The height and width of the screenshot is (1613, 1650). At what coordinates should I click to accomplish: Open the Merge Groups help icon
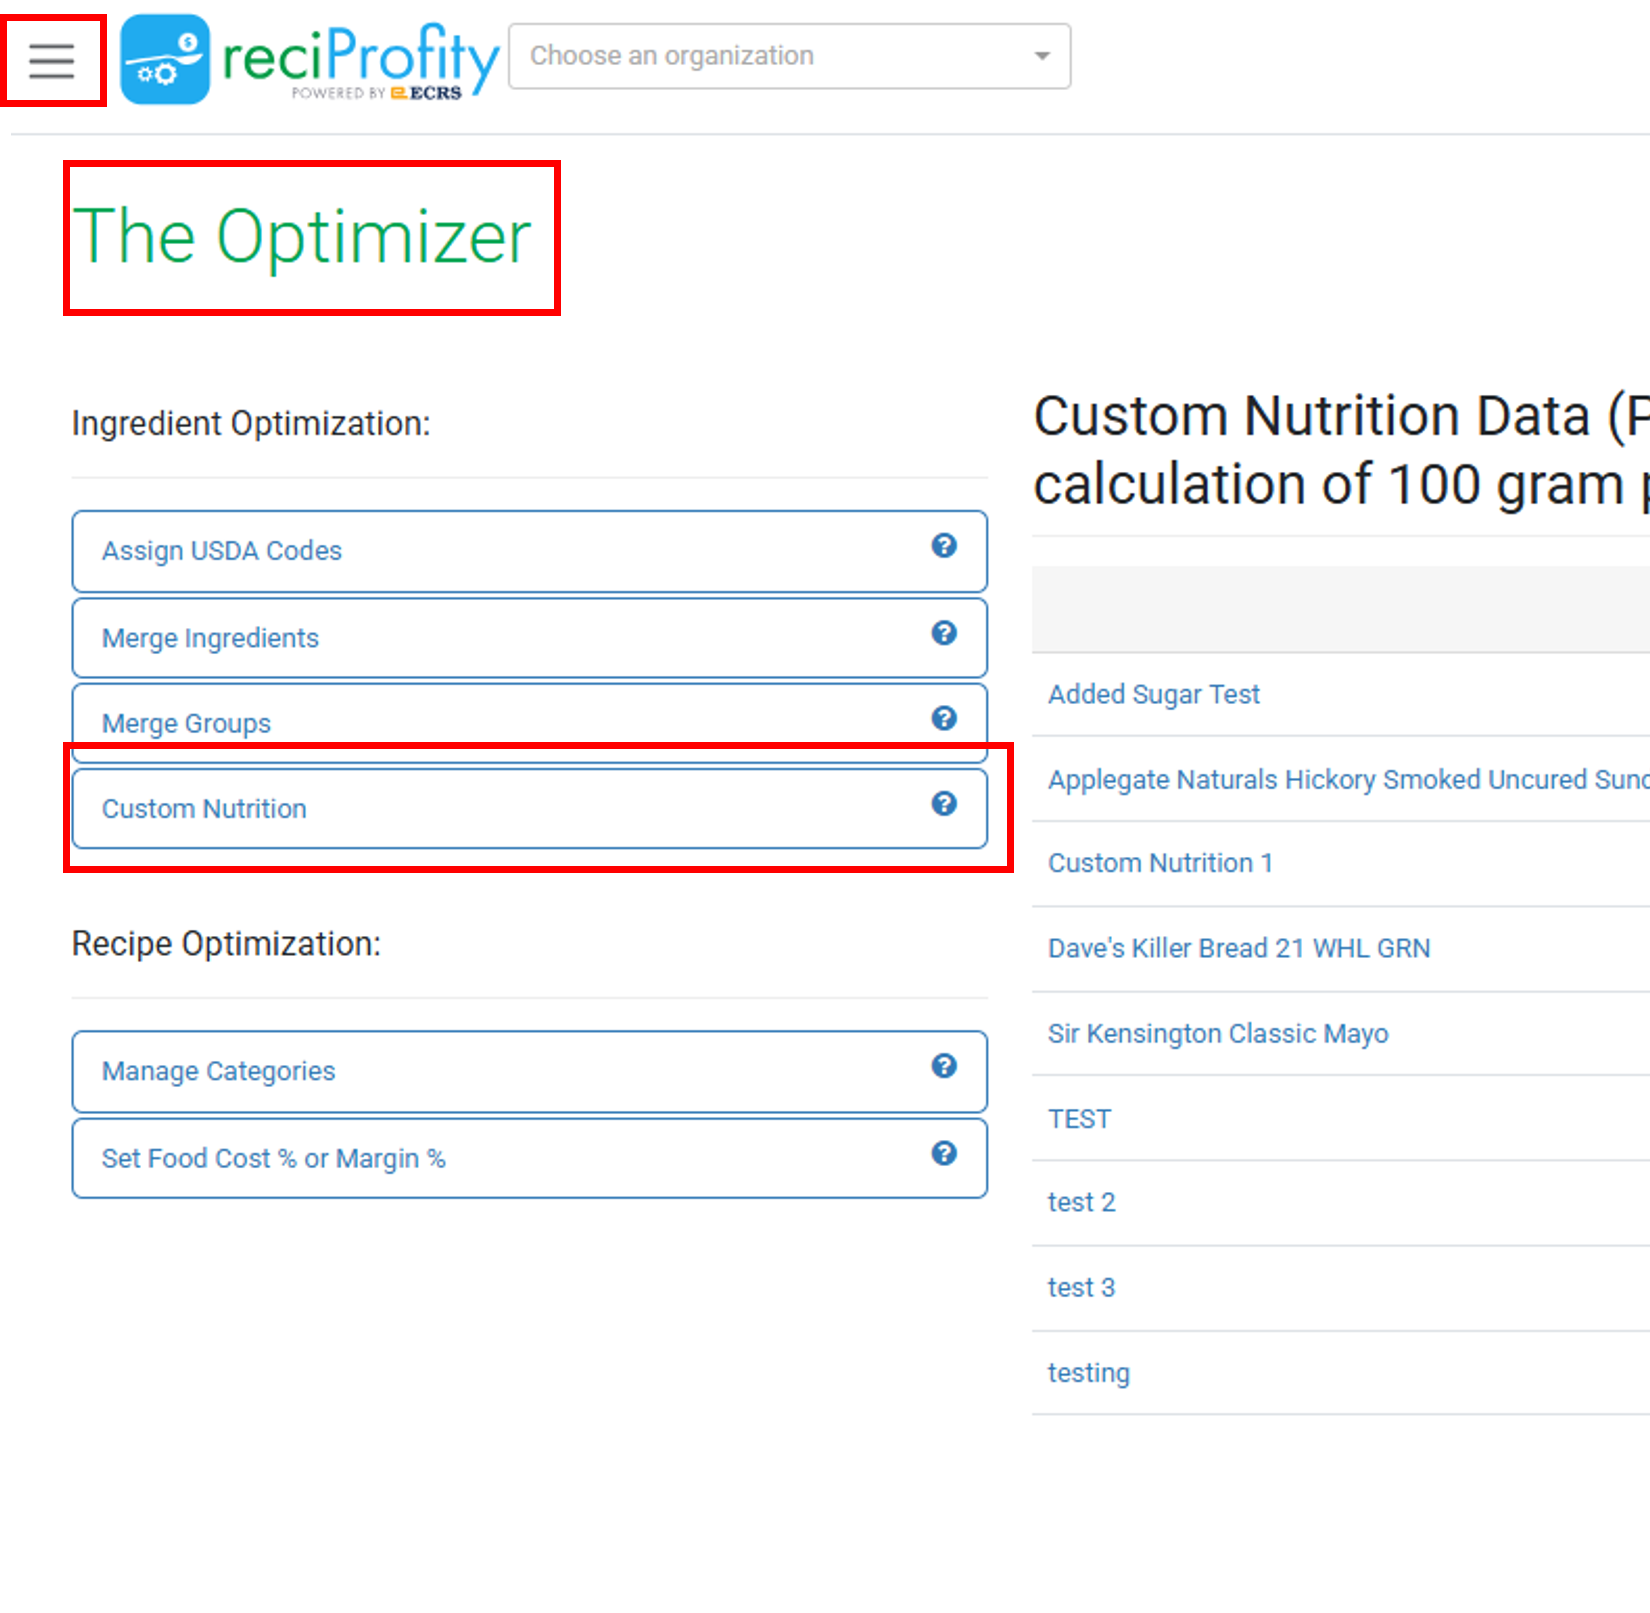pos(943,718)
